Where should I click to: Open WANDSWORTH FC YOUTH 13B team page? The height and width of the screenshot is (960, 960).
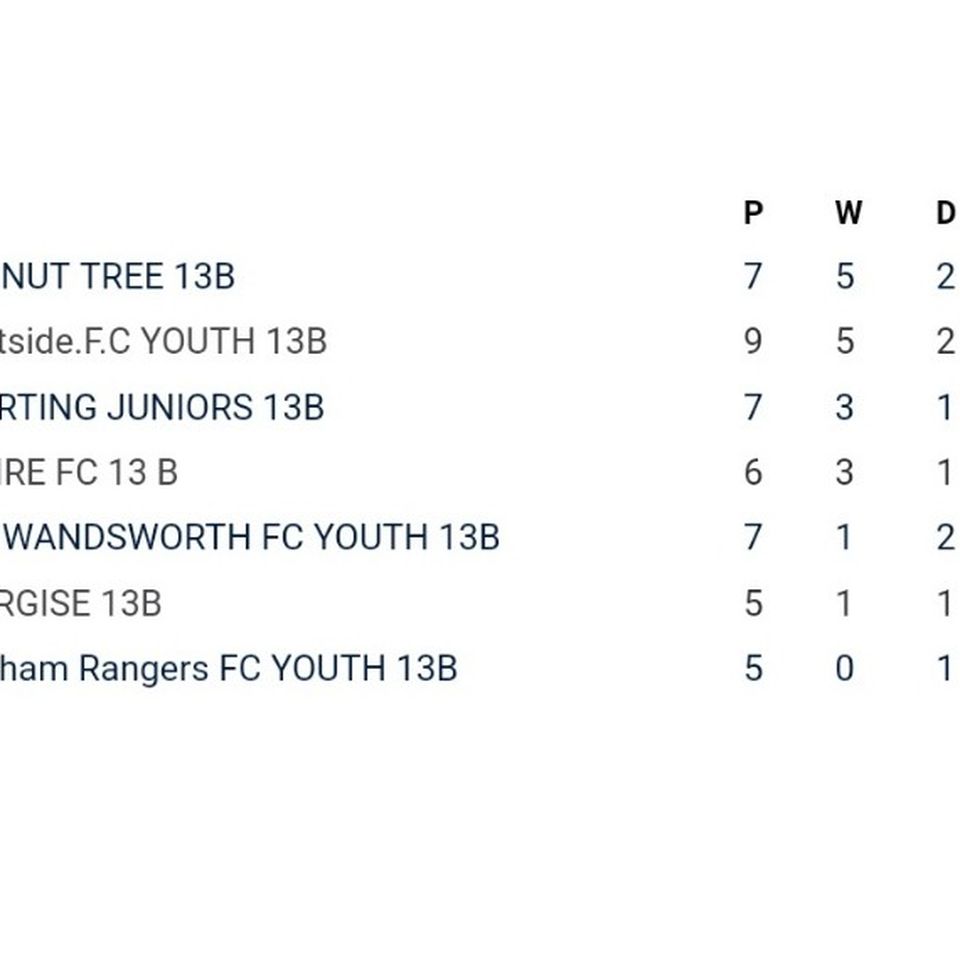[x=250, y=537]
